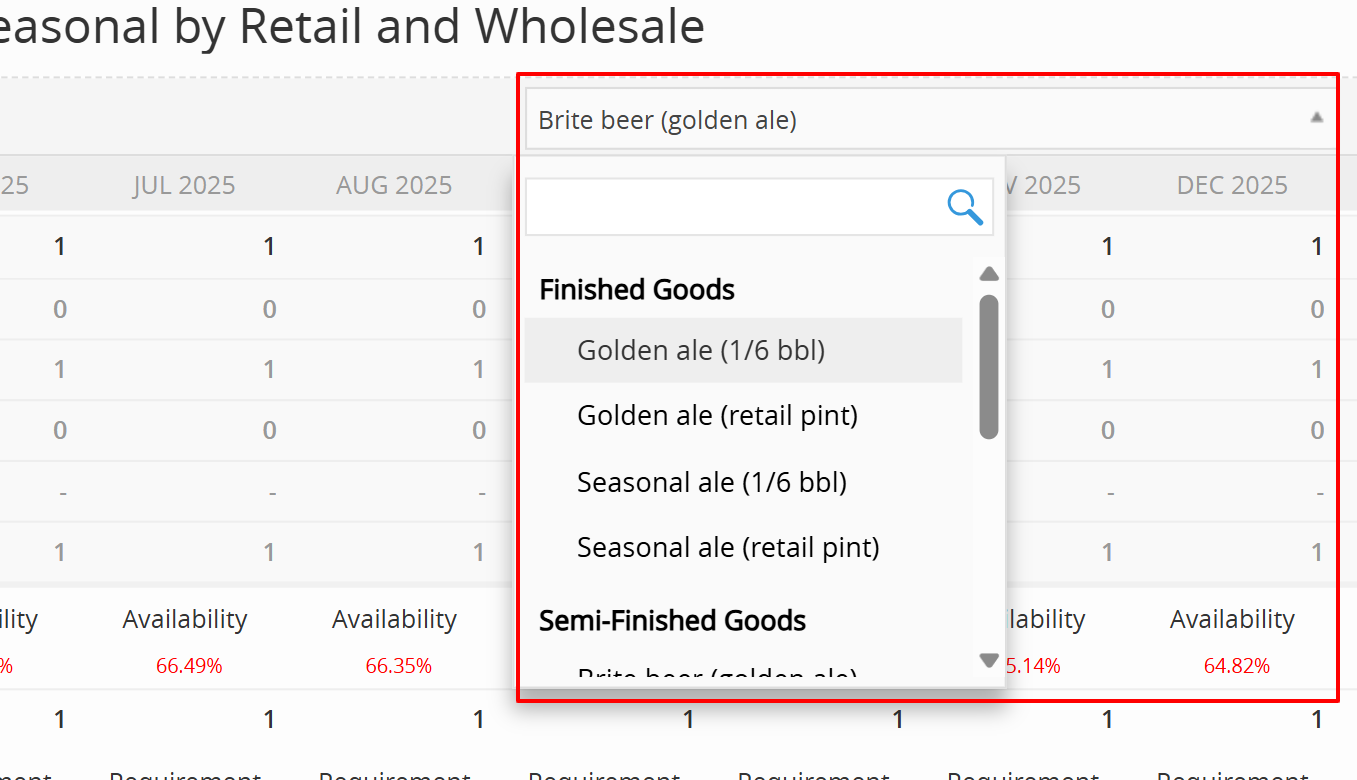Click the 66.49% availability value

point(189,666)
